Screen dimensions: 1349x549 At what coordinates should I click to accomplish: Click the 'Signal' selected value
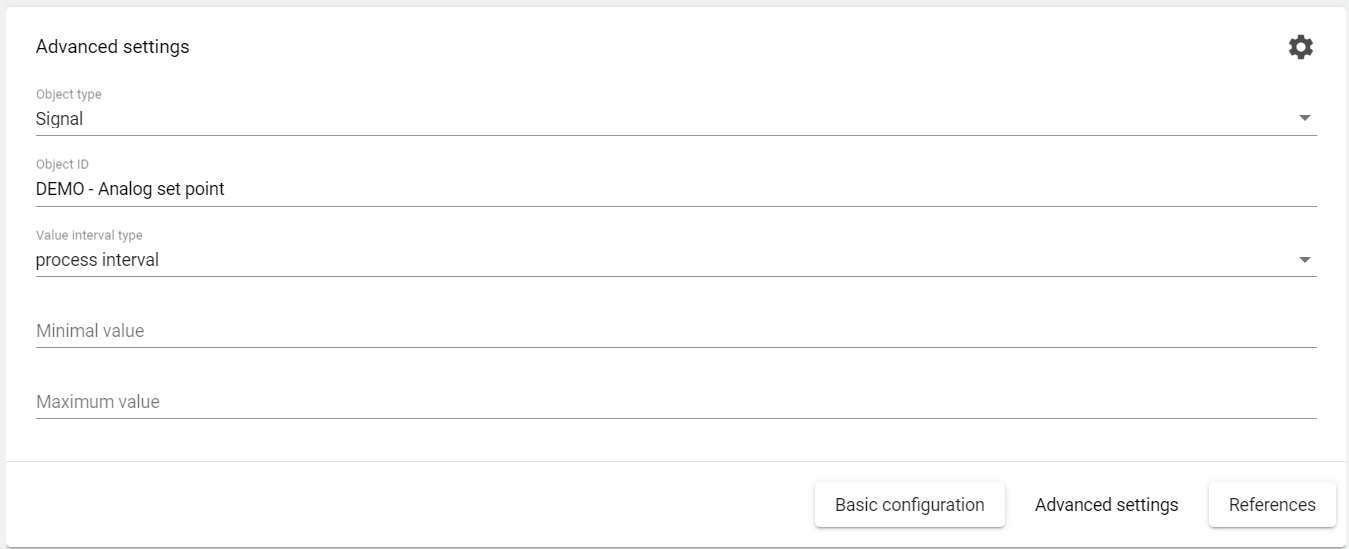(60, 119)
